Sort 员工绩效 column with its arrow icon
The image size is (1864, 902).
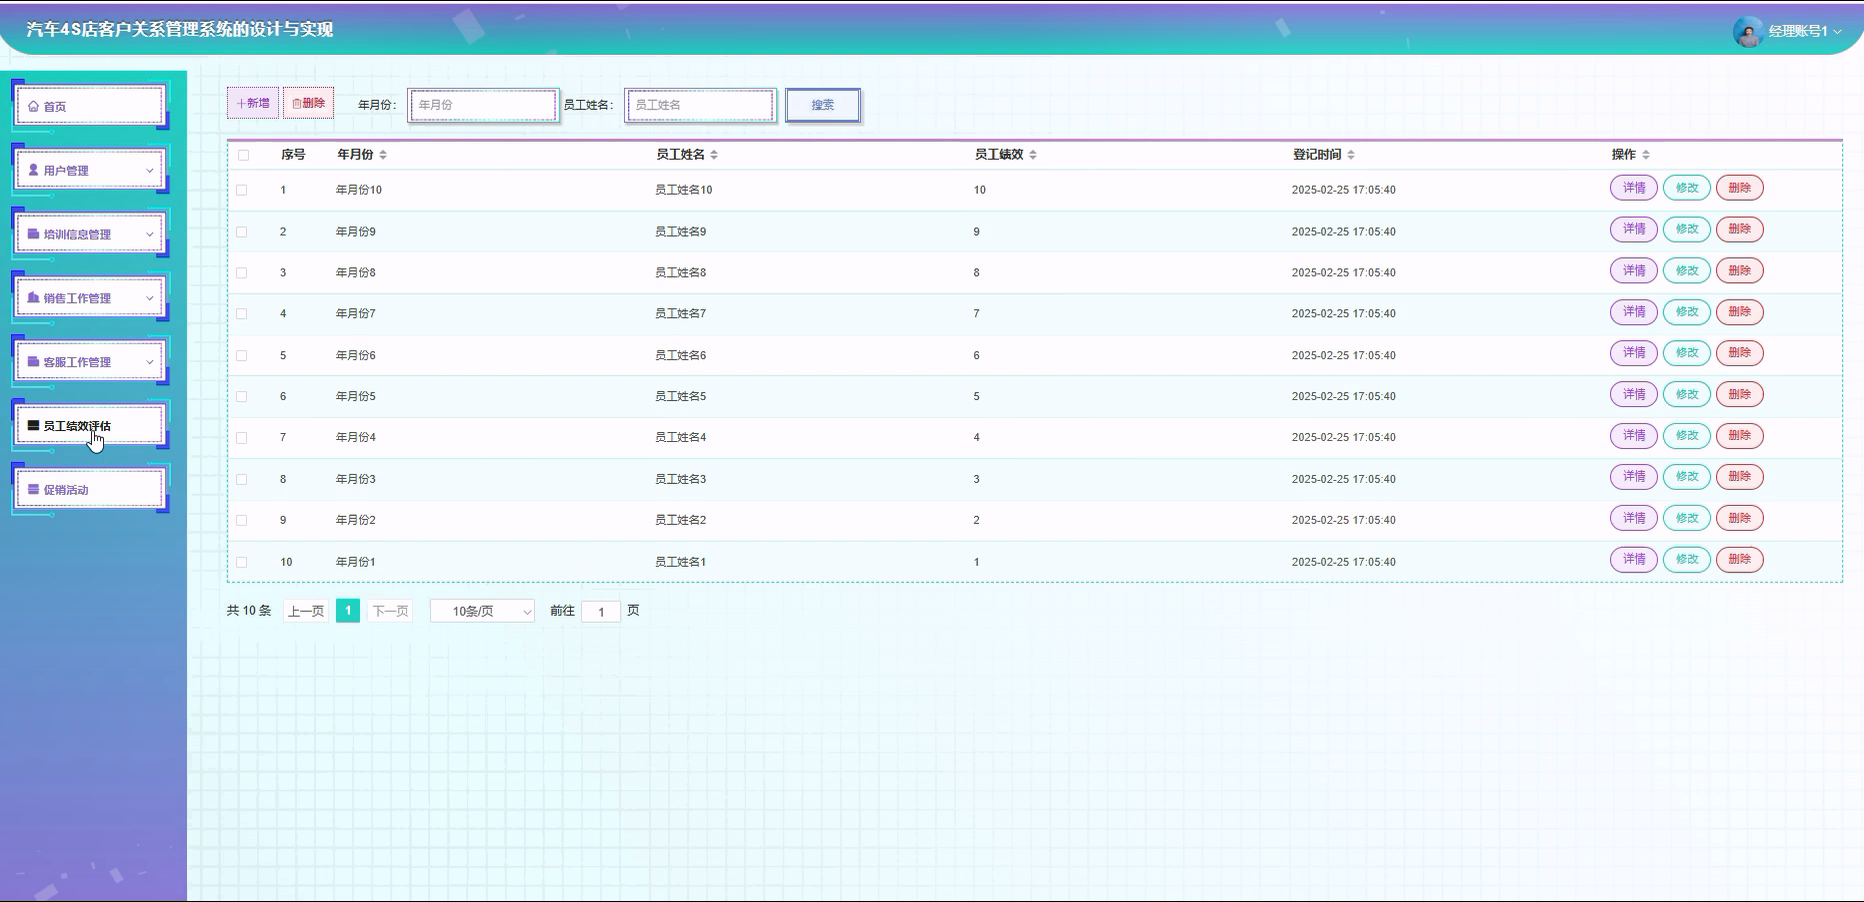point(1033,155)
